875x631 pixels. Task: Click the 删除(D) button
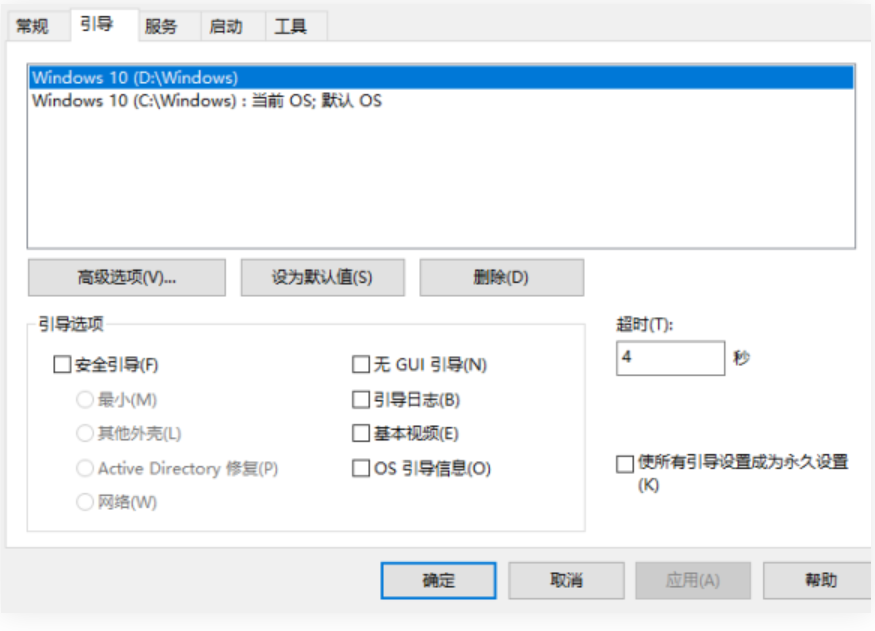[501, 277]
